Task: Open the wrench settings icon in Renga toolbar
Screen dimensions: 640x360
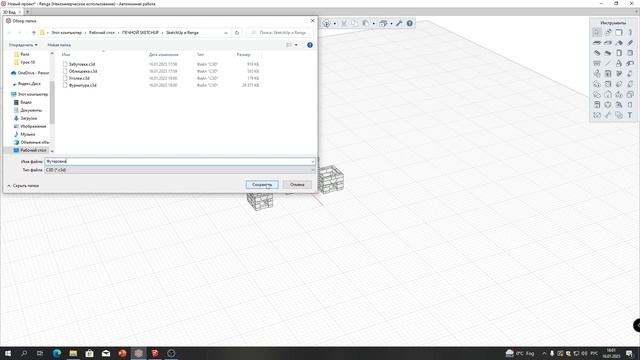Action: click(399, 23)
